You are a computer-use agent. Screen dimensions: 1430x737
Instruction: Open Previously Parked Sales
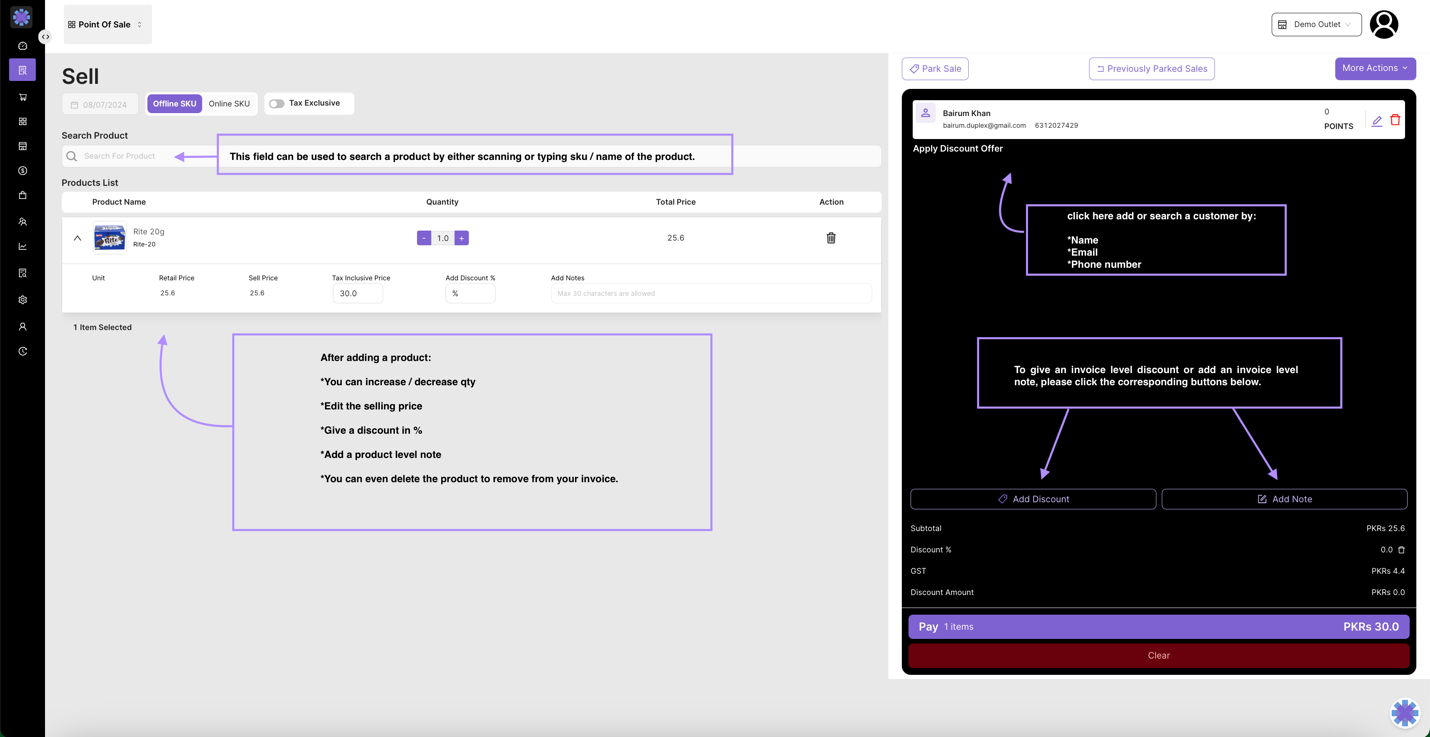pos(1151,69)
